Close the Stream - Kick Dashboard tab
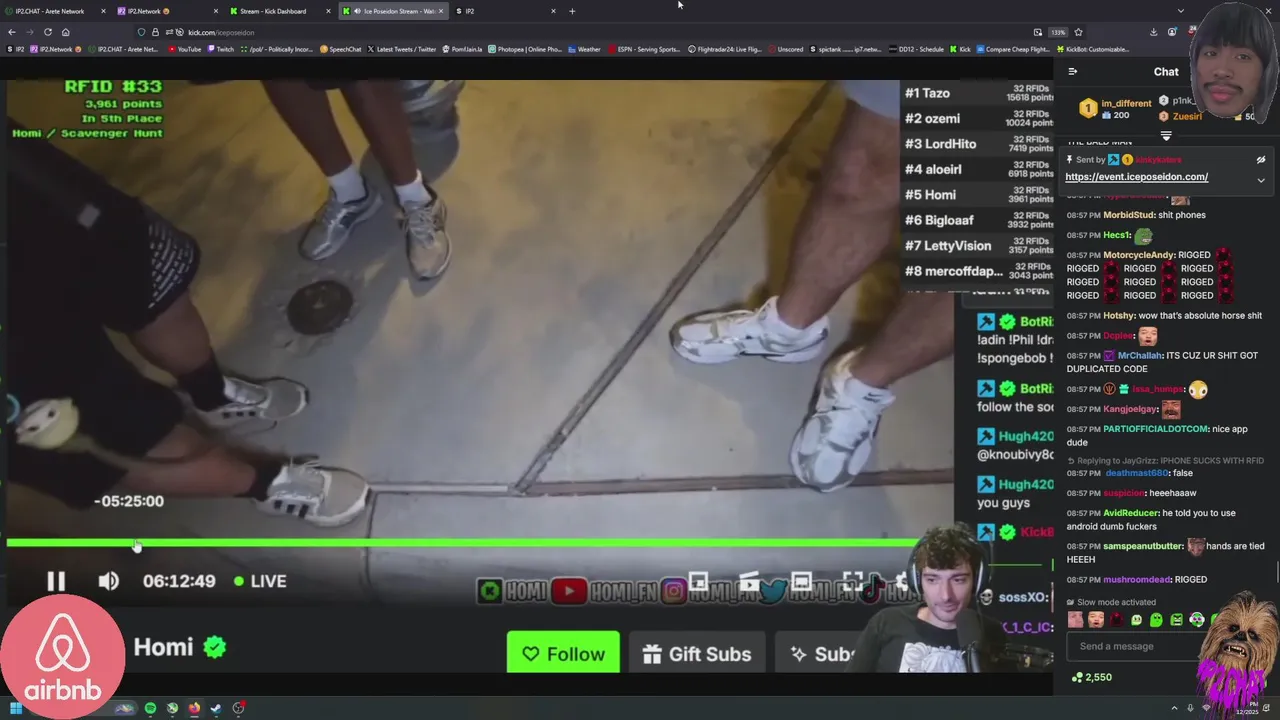 [x=328, y=11]
